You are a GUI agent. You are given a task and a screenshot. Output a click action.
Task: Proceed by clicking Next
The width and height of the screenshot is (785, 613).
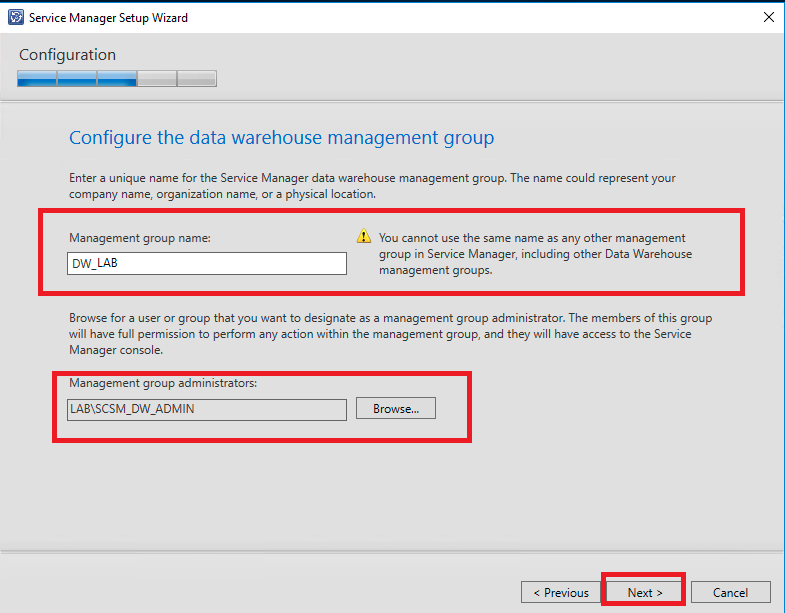point(644,592)
